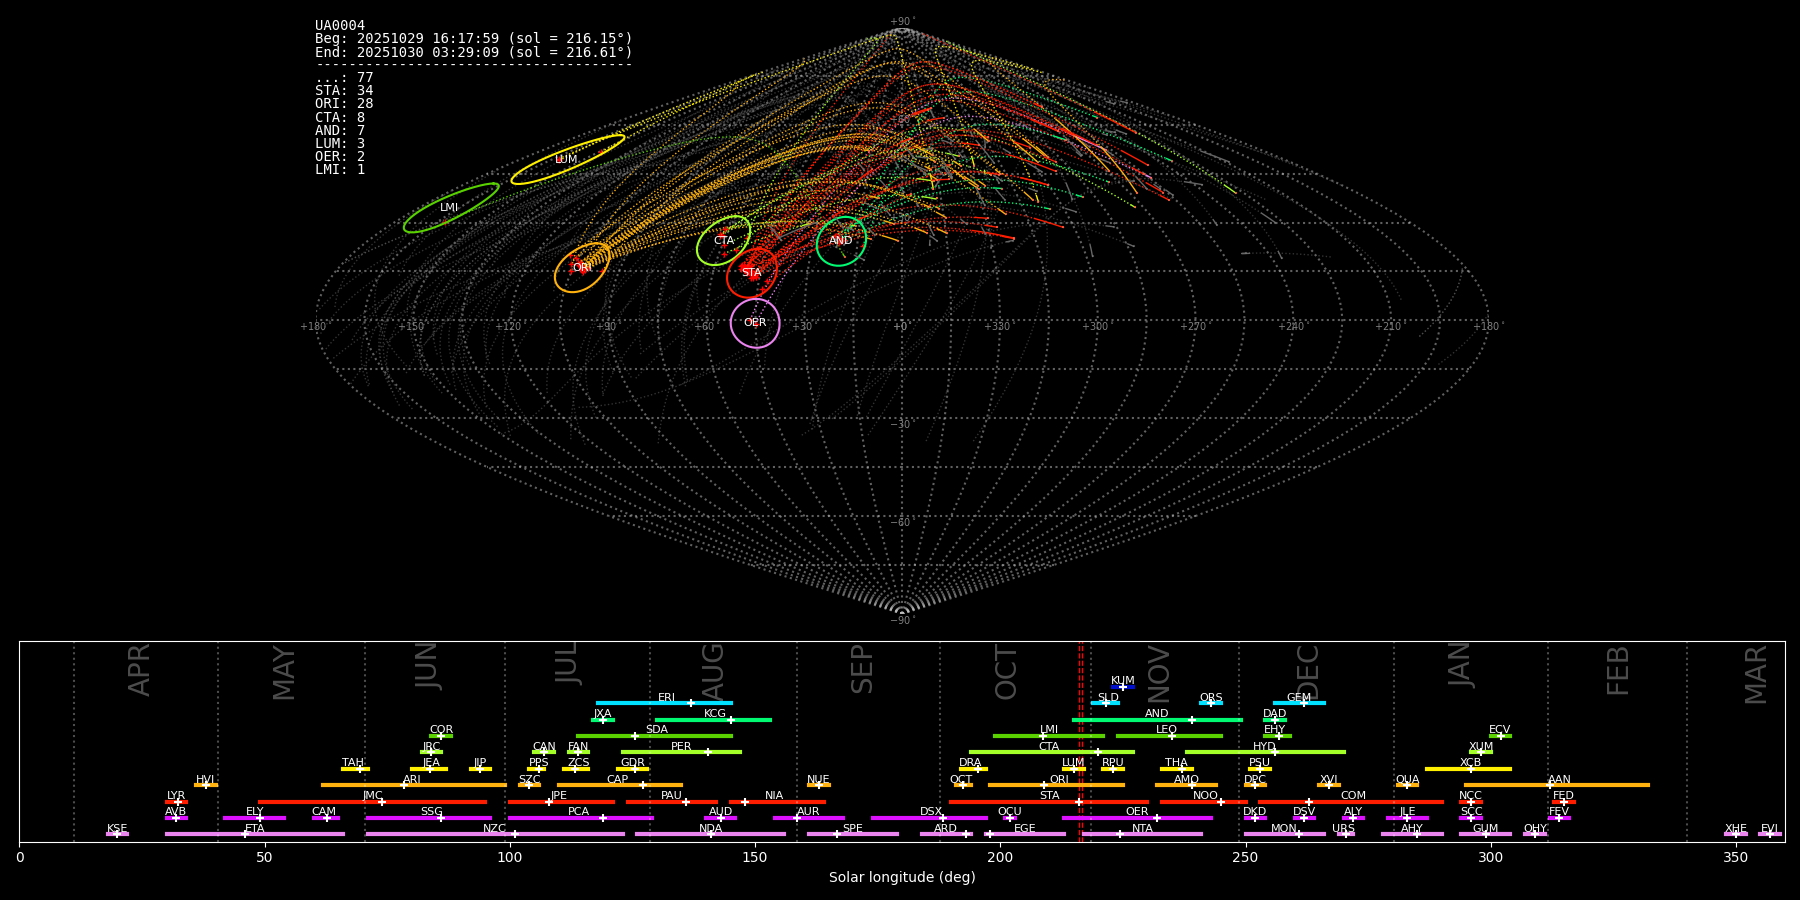Select the 'STA: 34' count entry
Screen dimensions: 1800x900
pos(344,91)
